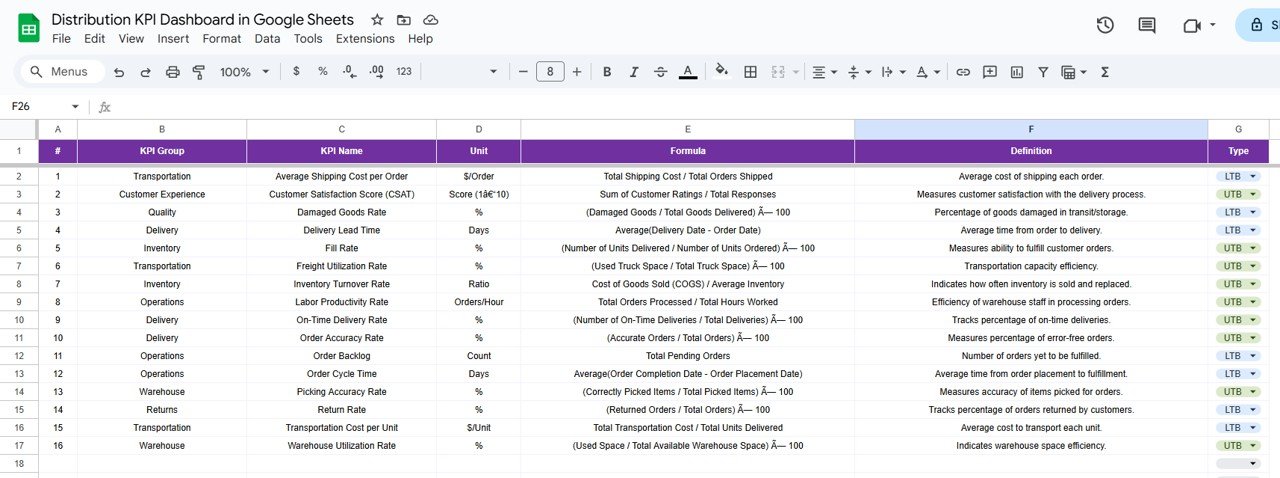The image size is (1280, 478).
Task: Click the font size field
Action: [x=550, y=72]
